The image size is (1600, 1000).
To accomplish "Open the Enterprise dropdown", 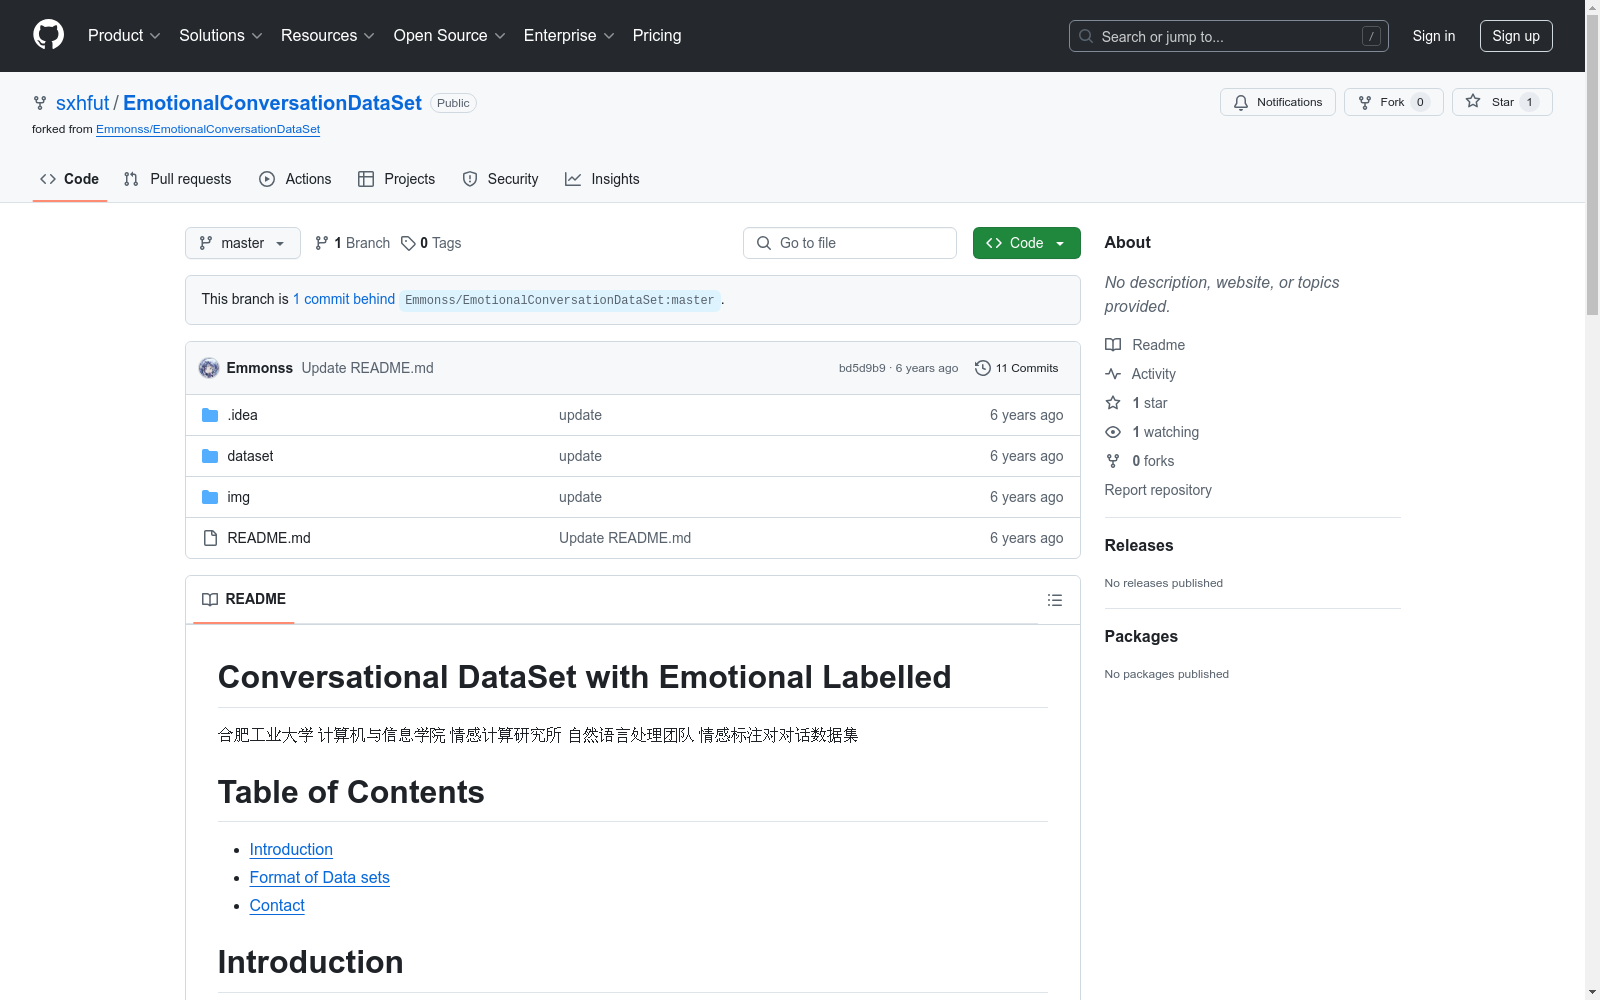I will pos(569,35).
